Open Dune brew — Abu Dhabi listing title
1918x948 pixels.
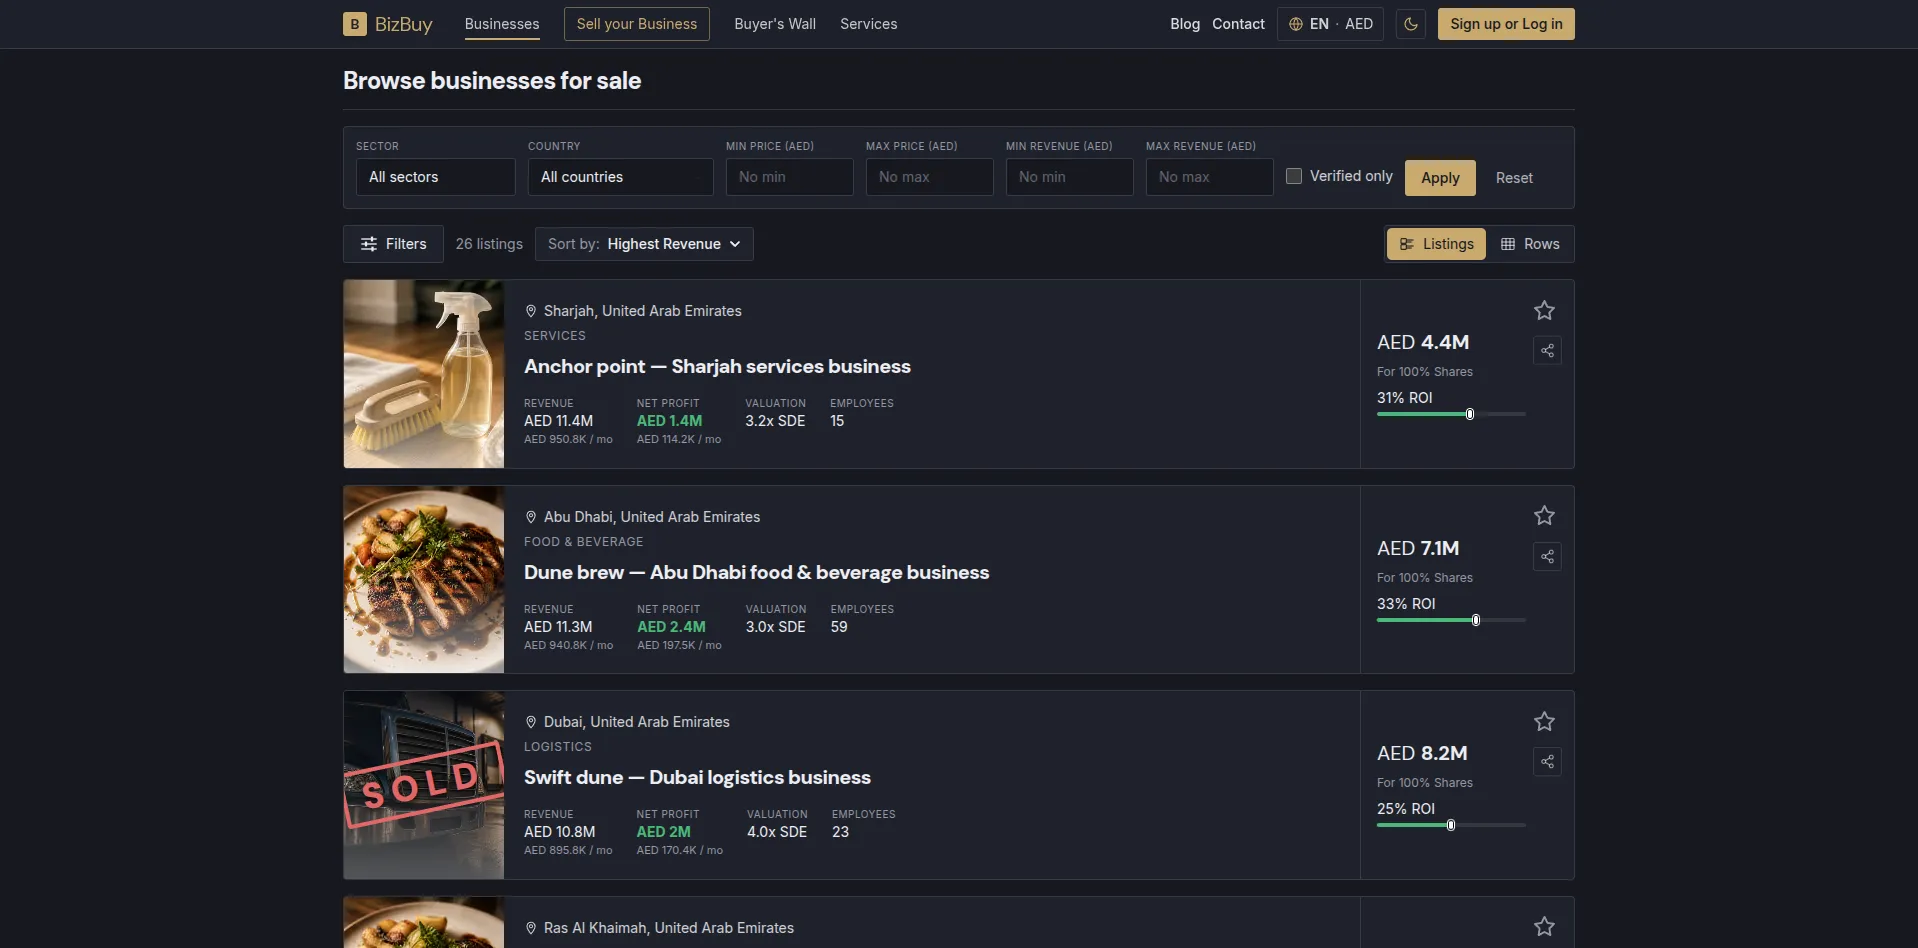pyautogui.click(x=756, y=573)
